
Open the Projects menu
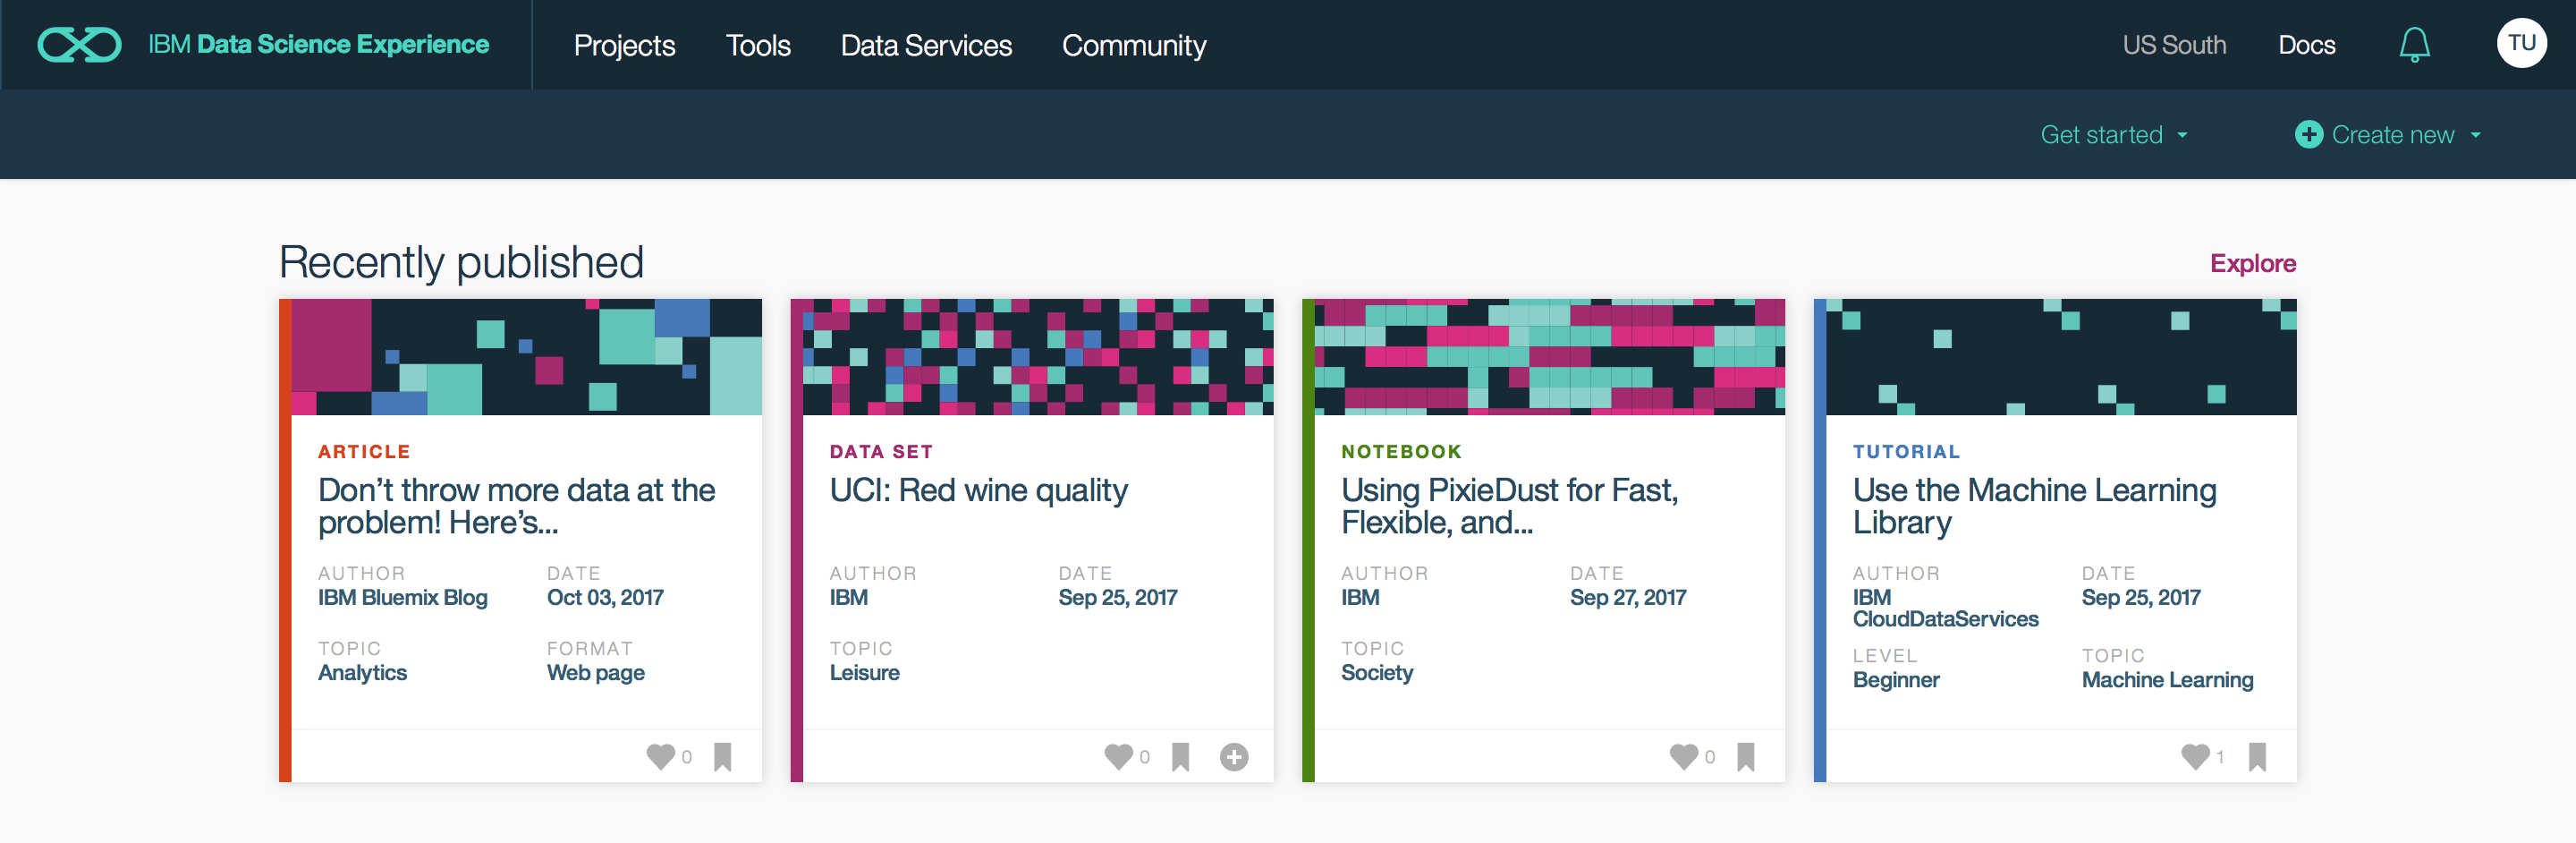pyautogui.click(x=624, y=45)
